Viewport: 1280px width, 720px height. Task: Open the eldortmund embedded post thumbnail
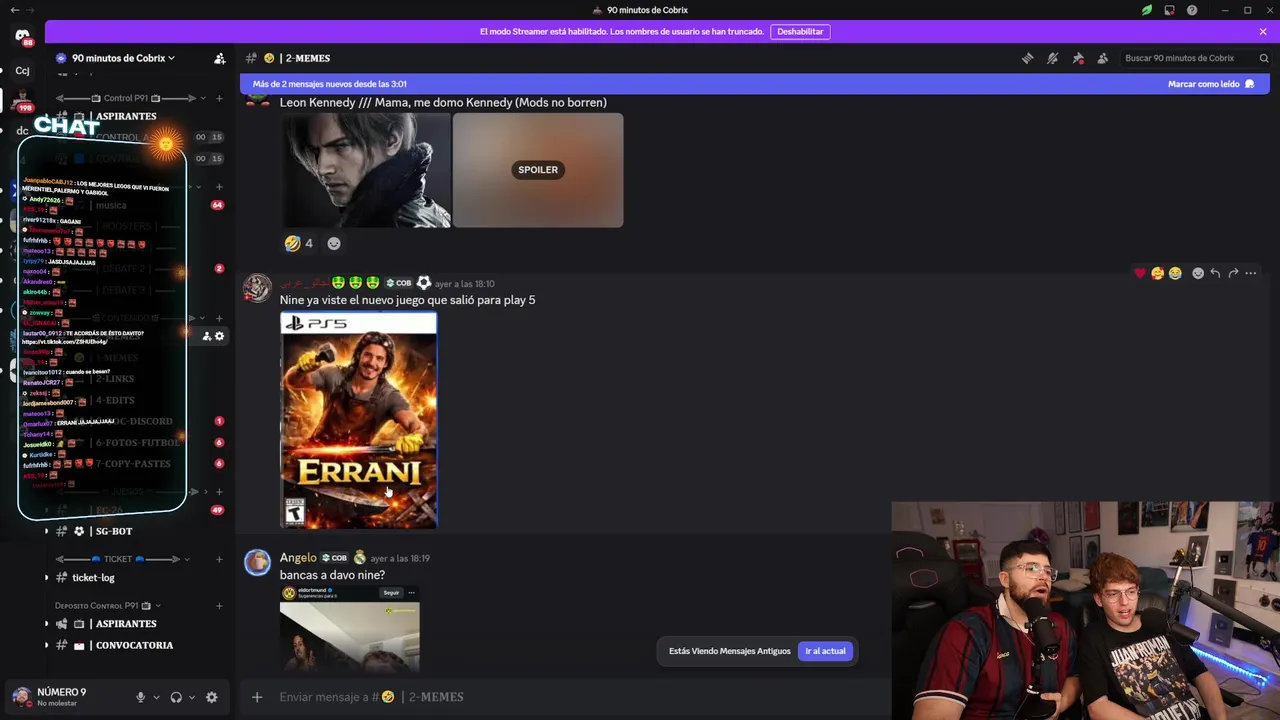(x=350, y=627)
